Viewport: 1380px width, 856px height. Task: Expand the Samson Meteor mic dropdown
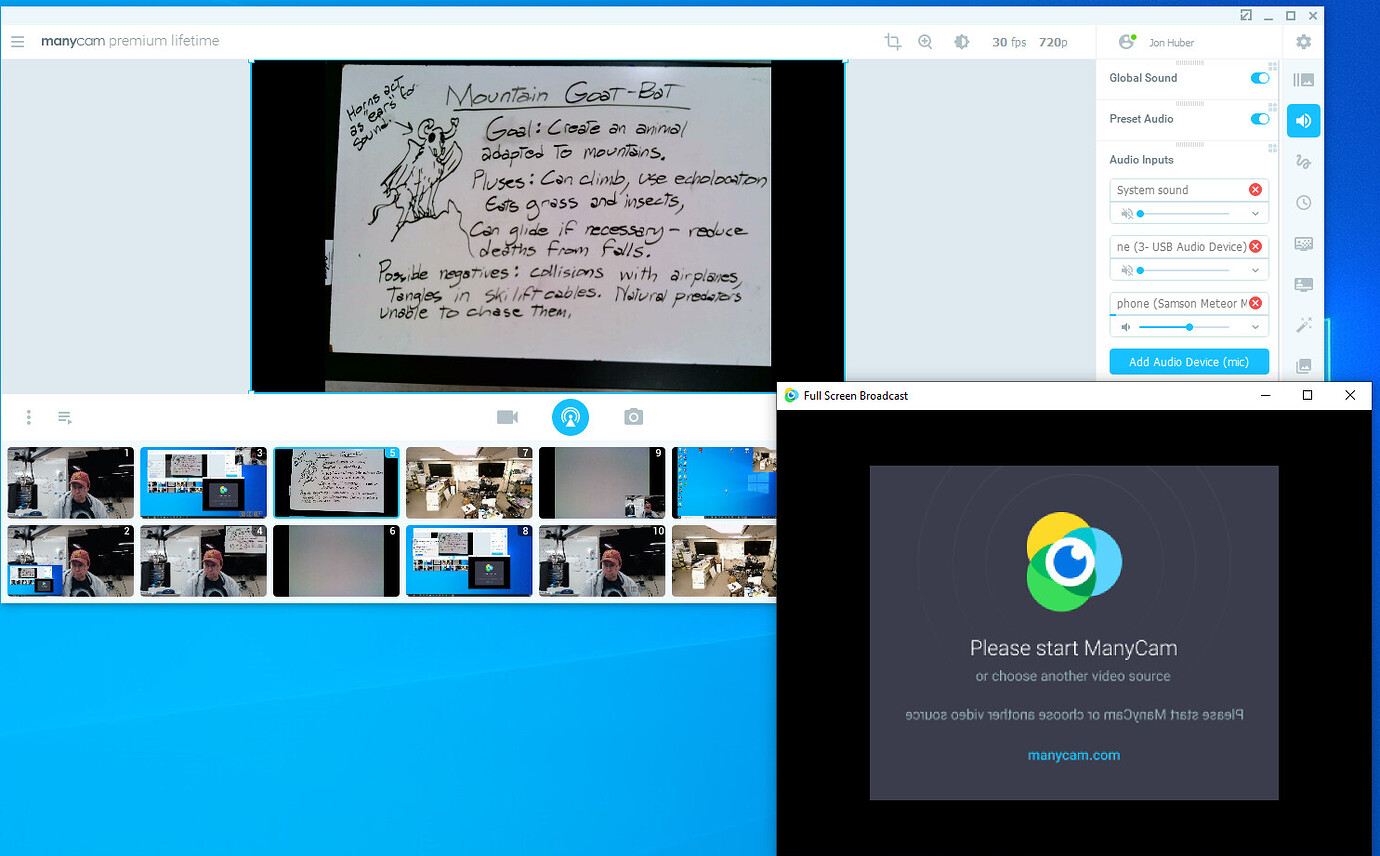[x=1255, y=327]
